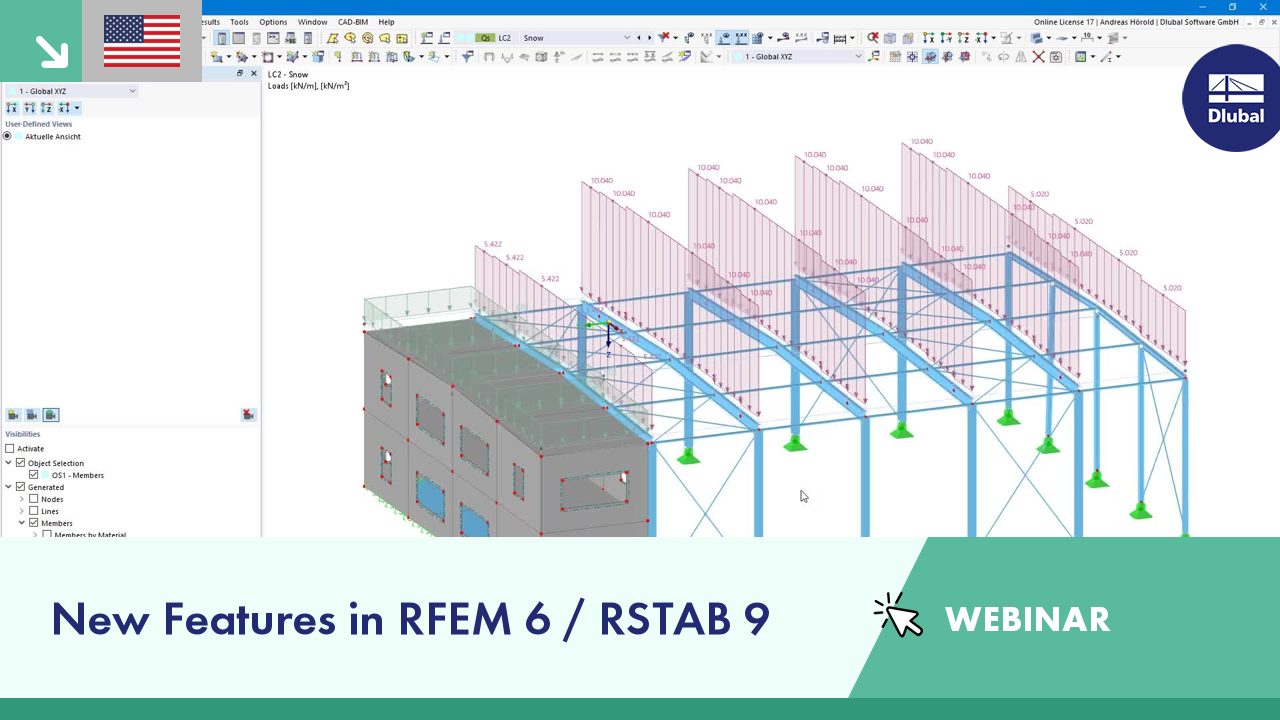Enable the Activate checkbox under Visibilities
Screen dimensions: 1280x720
(x=10, y=448)
